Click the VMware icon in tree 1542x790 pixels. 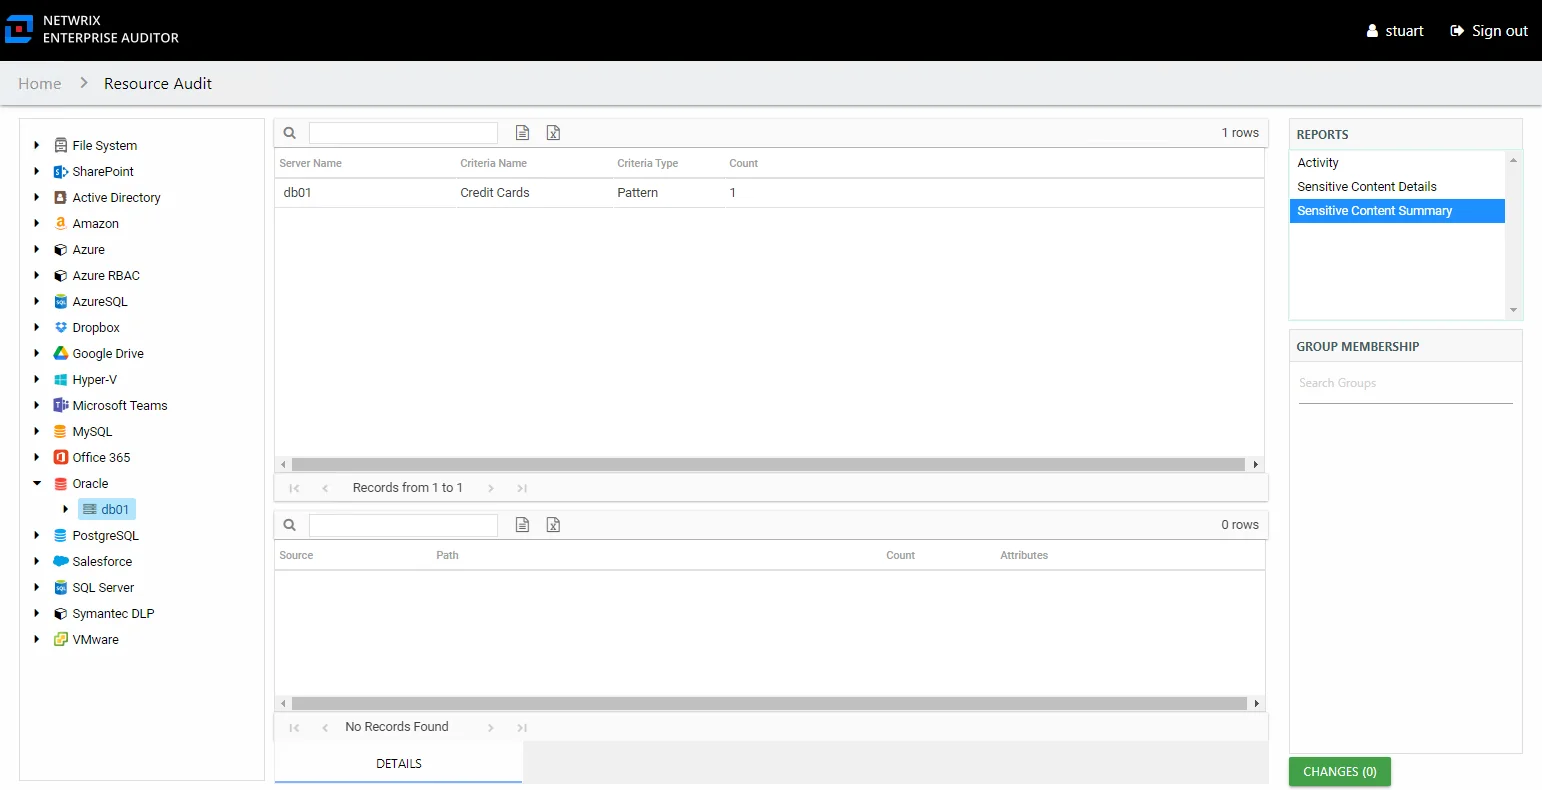(61, 639)
